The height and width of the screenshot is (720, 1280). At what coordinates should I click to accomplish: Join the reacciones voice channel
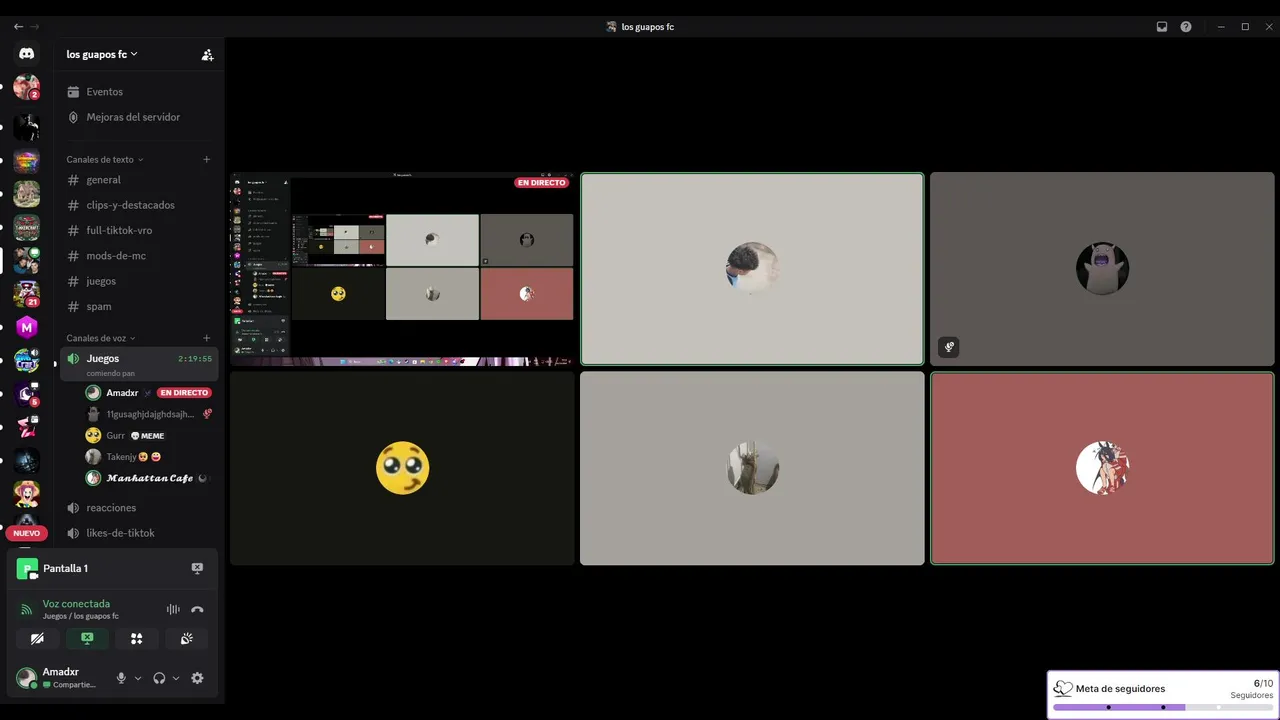tap(139, 508)
